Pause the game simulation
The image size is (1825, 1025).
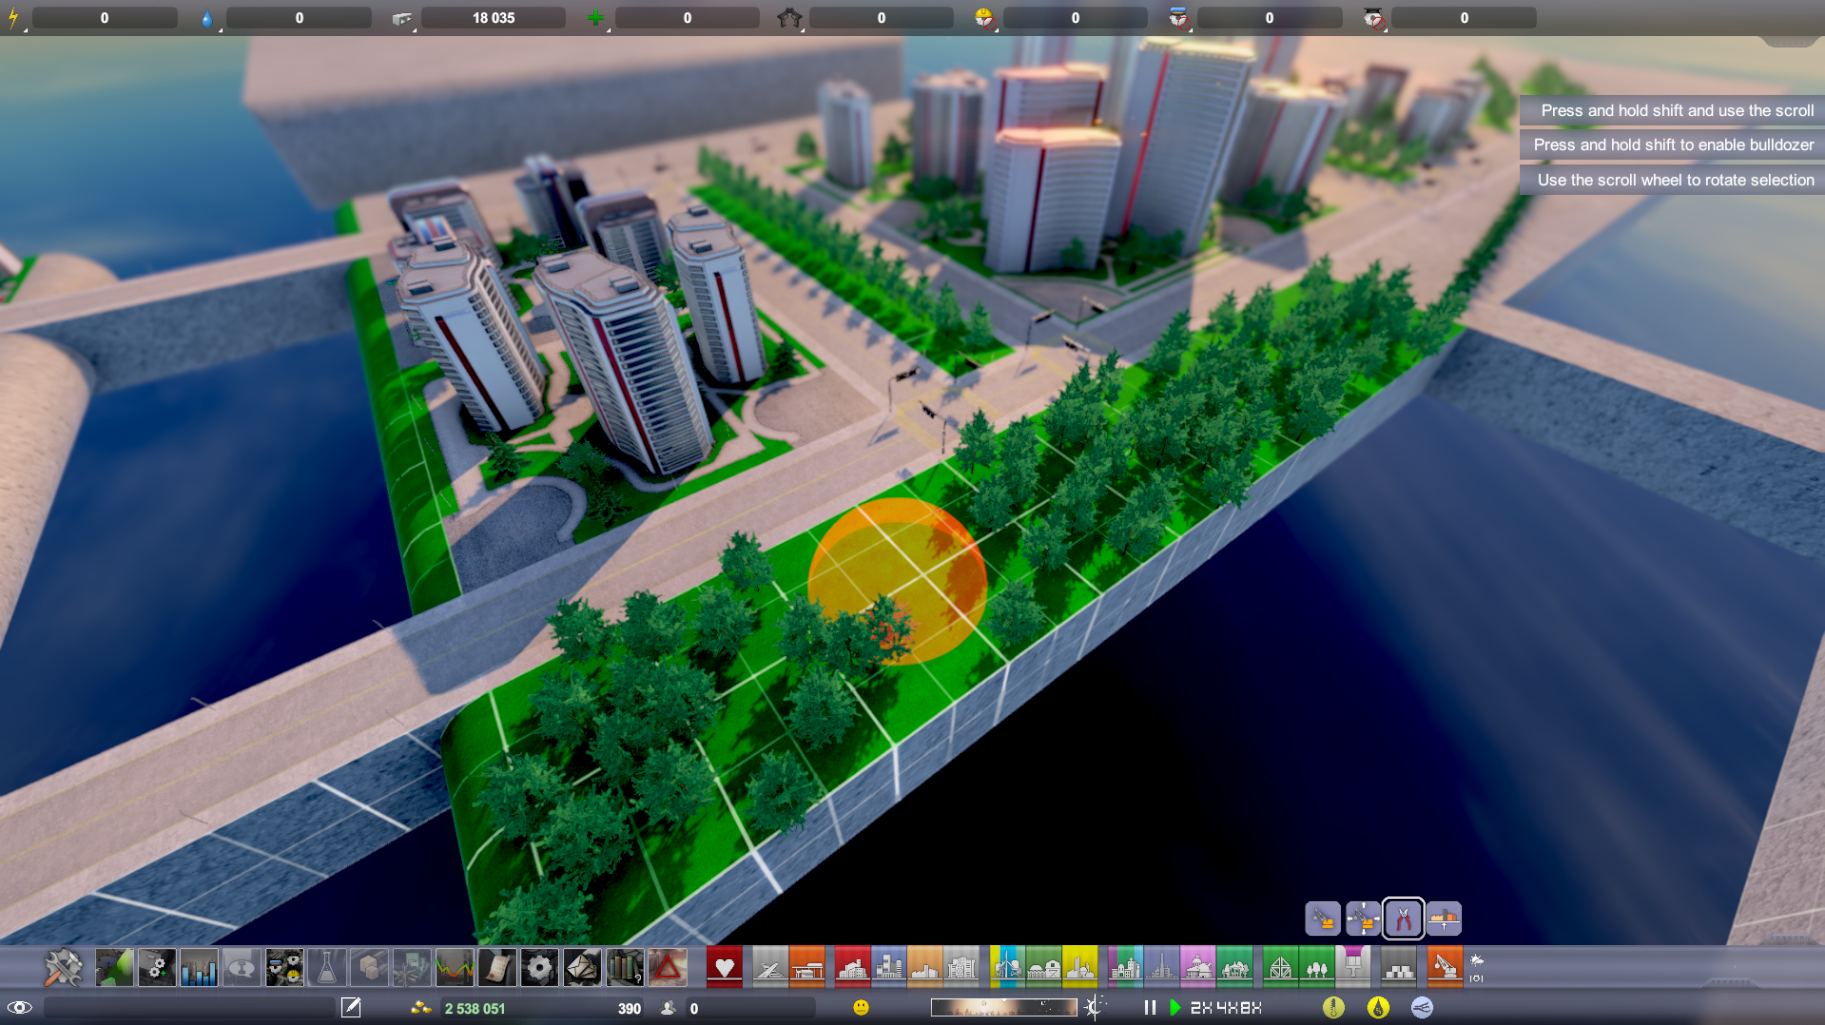coord(1150,1007)
